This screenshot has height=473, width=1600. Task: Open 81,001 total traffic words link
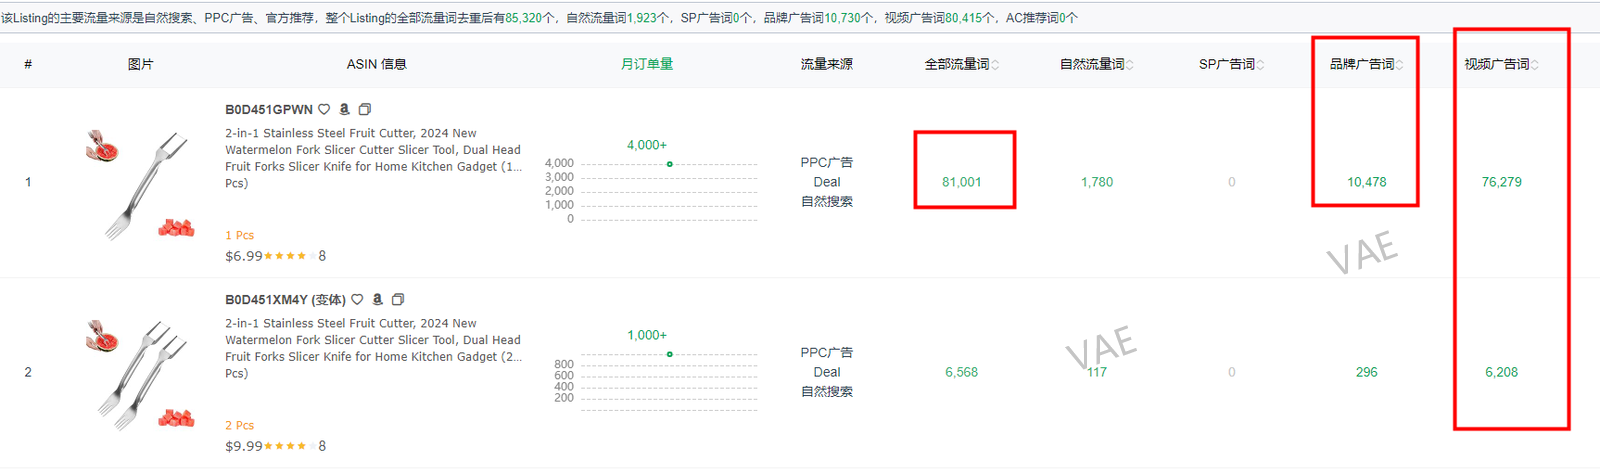coord(962,182)
